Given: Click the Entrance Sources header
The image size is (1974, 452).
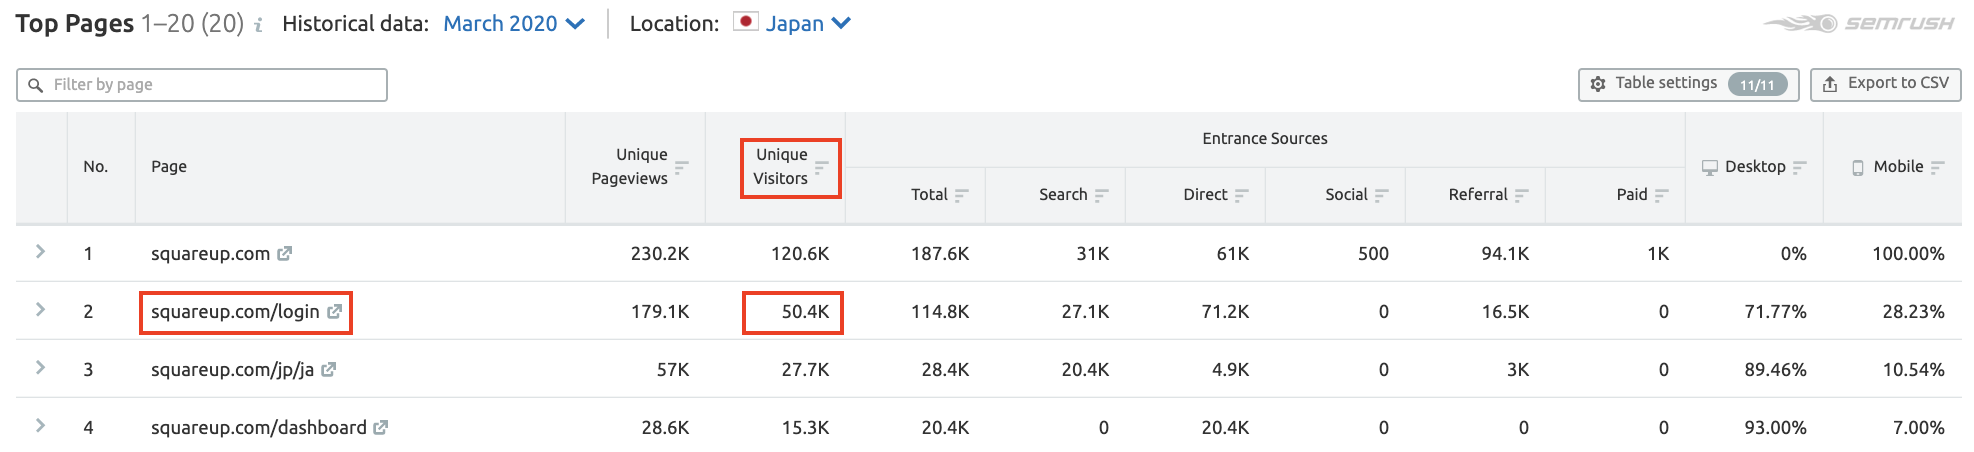Looking at the screenshot, I should 1265,139.
